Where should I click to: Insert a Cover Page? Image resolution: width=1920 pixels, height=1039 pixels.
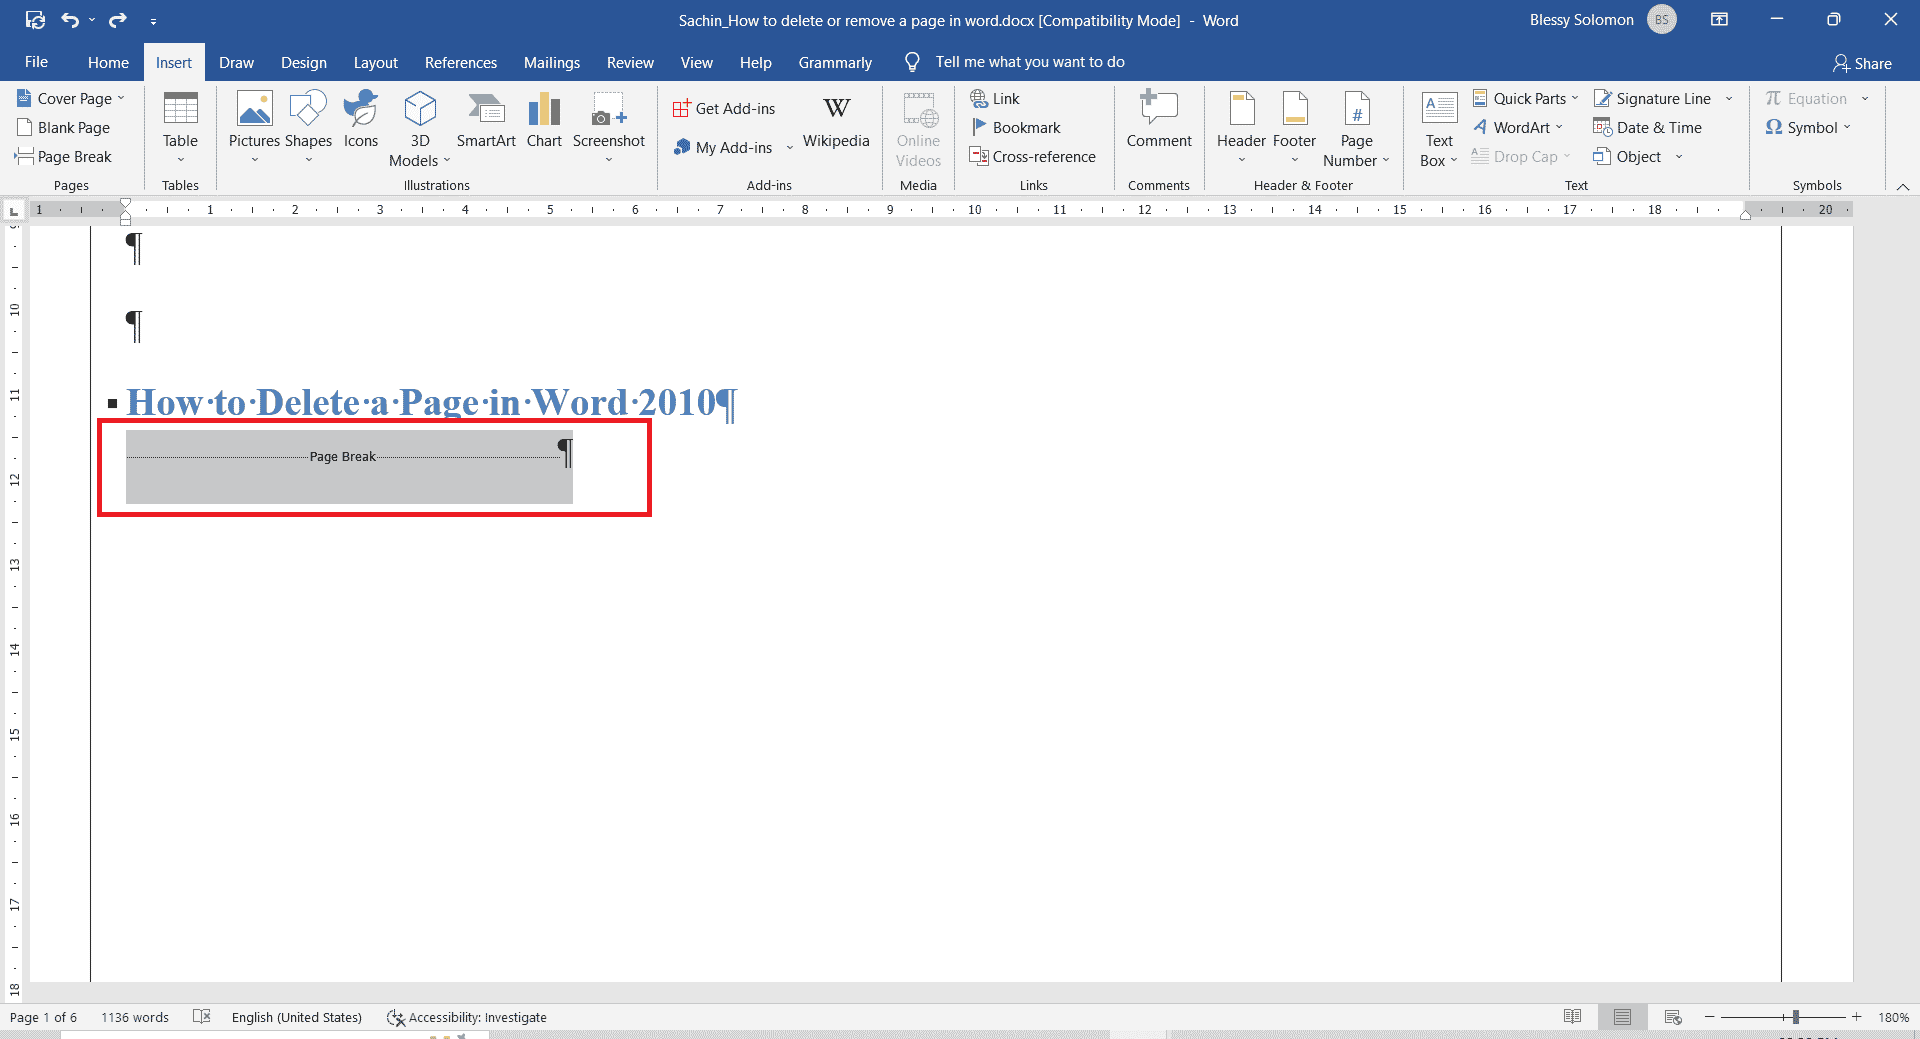(64, 98)
